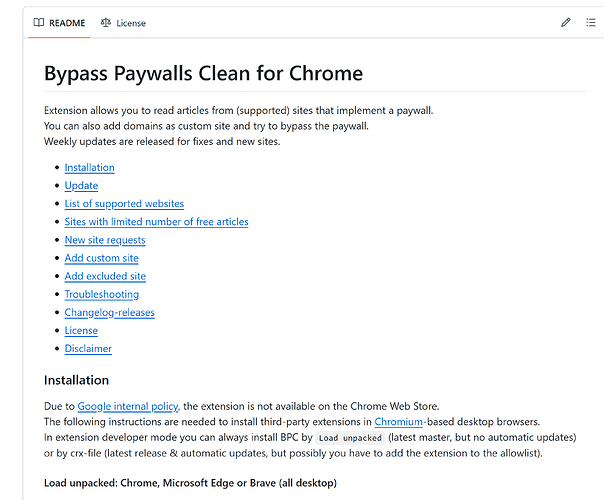This screenshot has width=604, height=500.
Task: Click the book icon beside README
Action: click(39, 23)
